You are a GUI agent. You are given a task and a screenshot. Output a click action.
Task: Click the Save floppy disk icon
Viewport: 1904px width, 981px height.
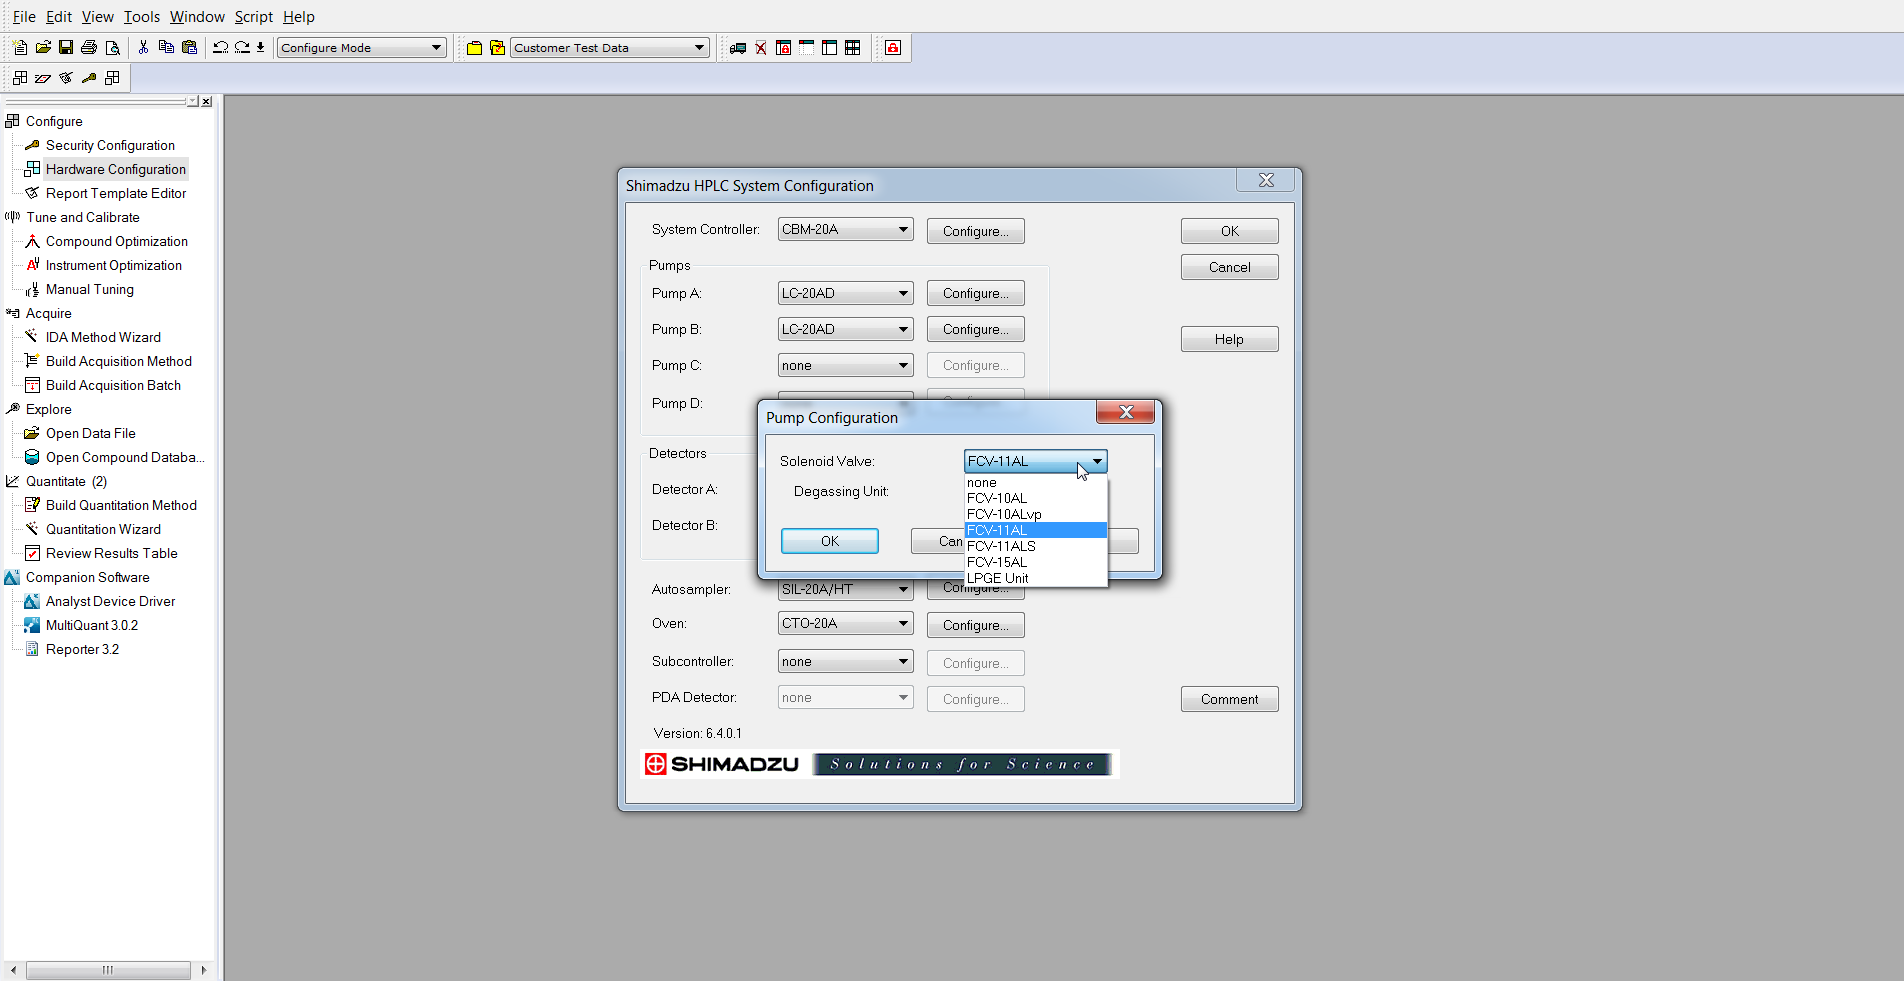pos(66,47)
